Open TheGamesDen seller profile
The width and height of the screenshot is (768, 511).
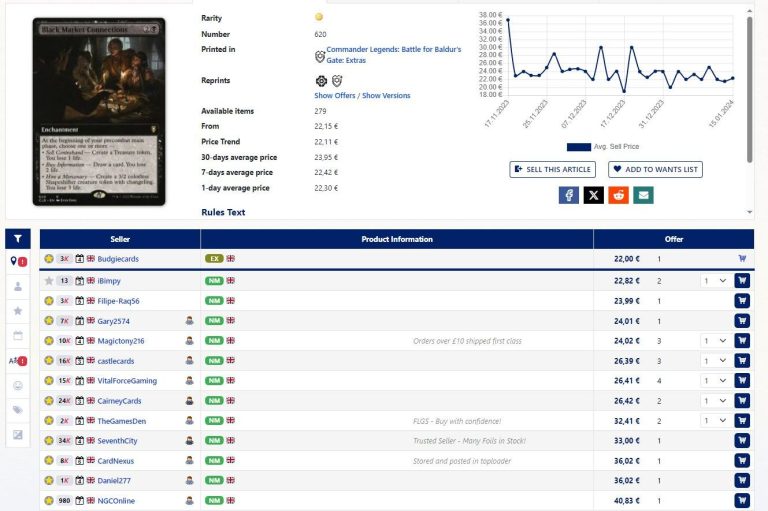(x=121, y=420)
